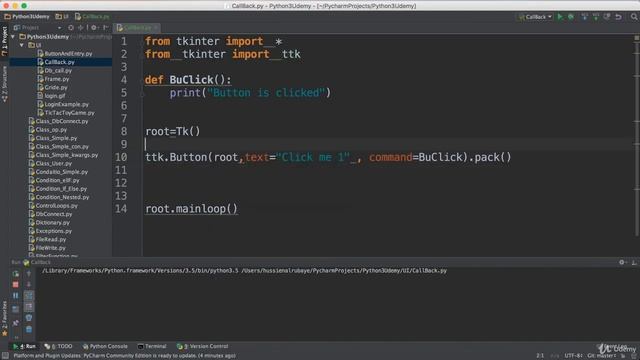Open Run panel settings gear icon
Screen dimensions: 640x360
click(x=622, y=262)
